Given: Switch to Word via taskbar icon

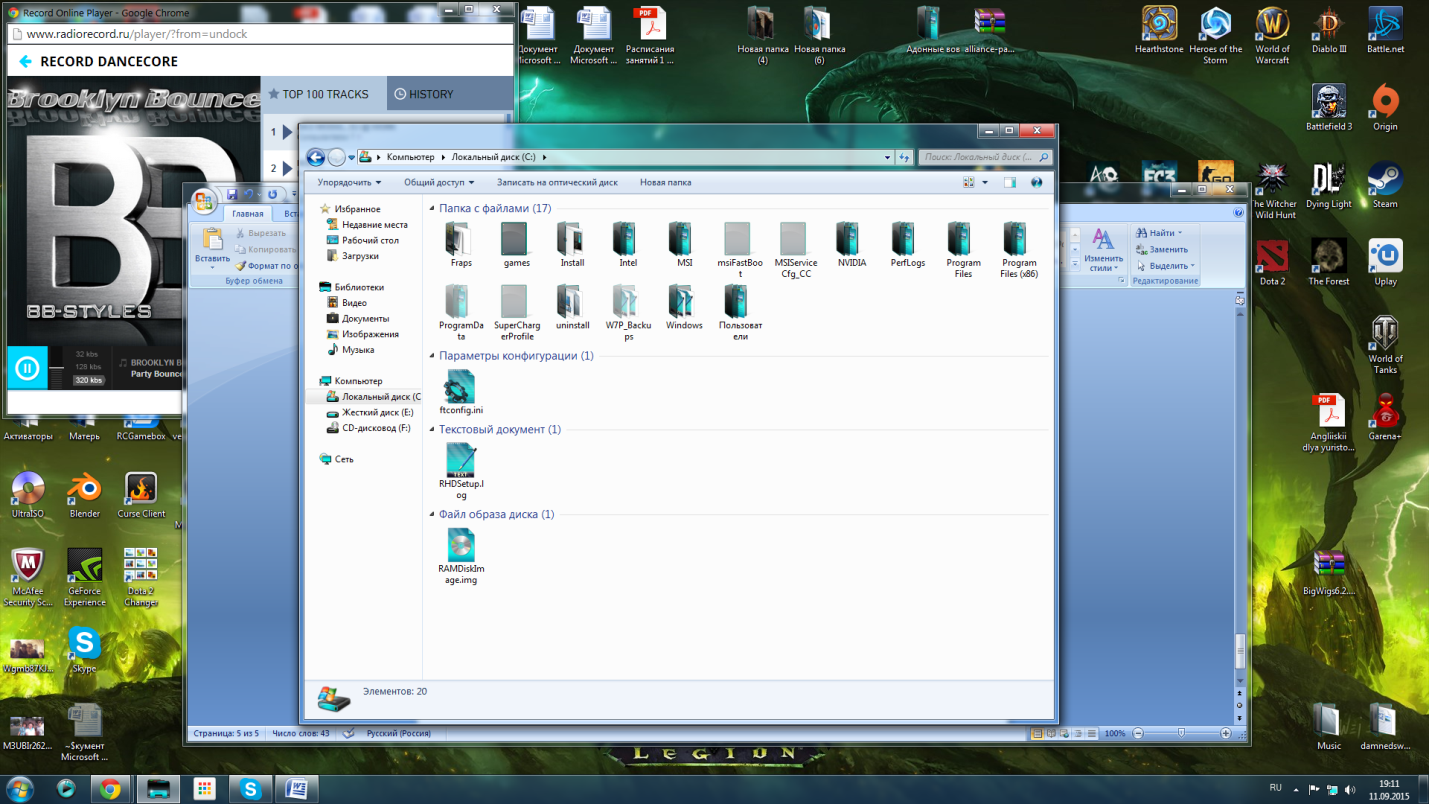Looking at the screenshot, I should coord(296,789).
